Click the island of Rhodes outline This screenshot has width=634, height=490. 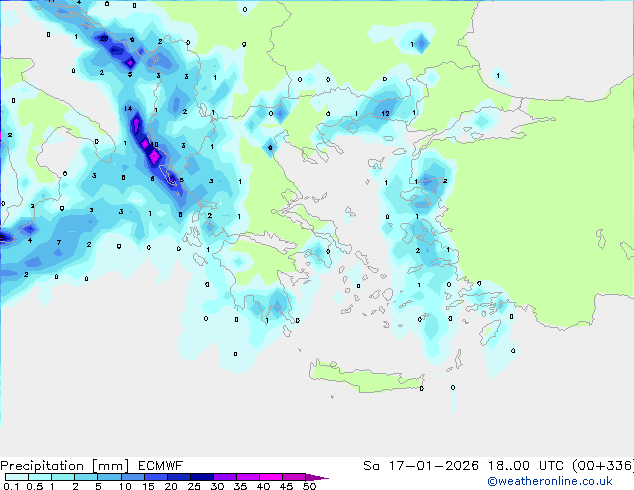coord(490,333)
